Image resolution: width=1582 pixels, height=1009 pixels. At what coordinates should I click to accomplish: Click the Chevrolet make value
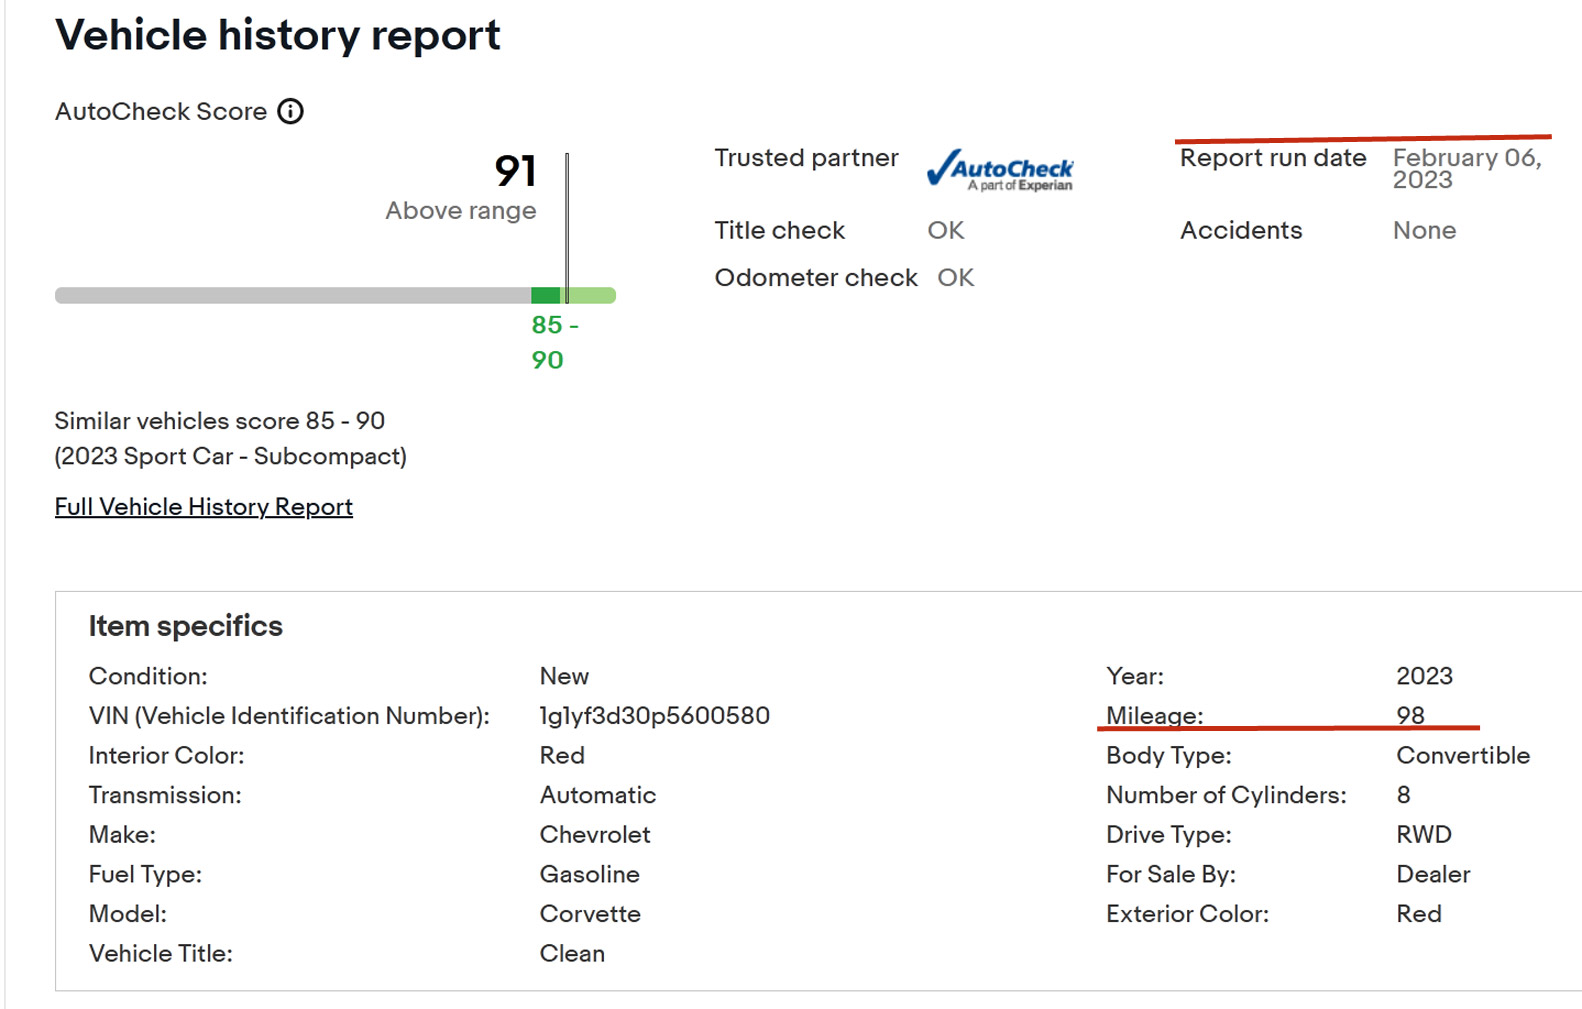coord(594,835)
